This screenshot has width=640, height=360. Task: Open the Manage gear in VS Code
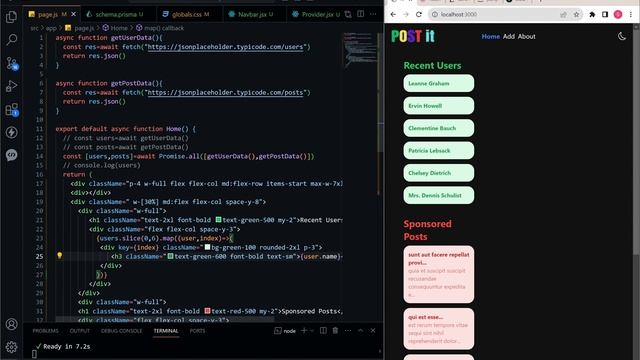point(11,347)
